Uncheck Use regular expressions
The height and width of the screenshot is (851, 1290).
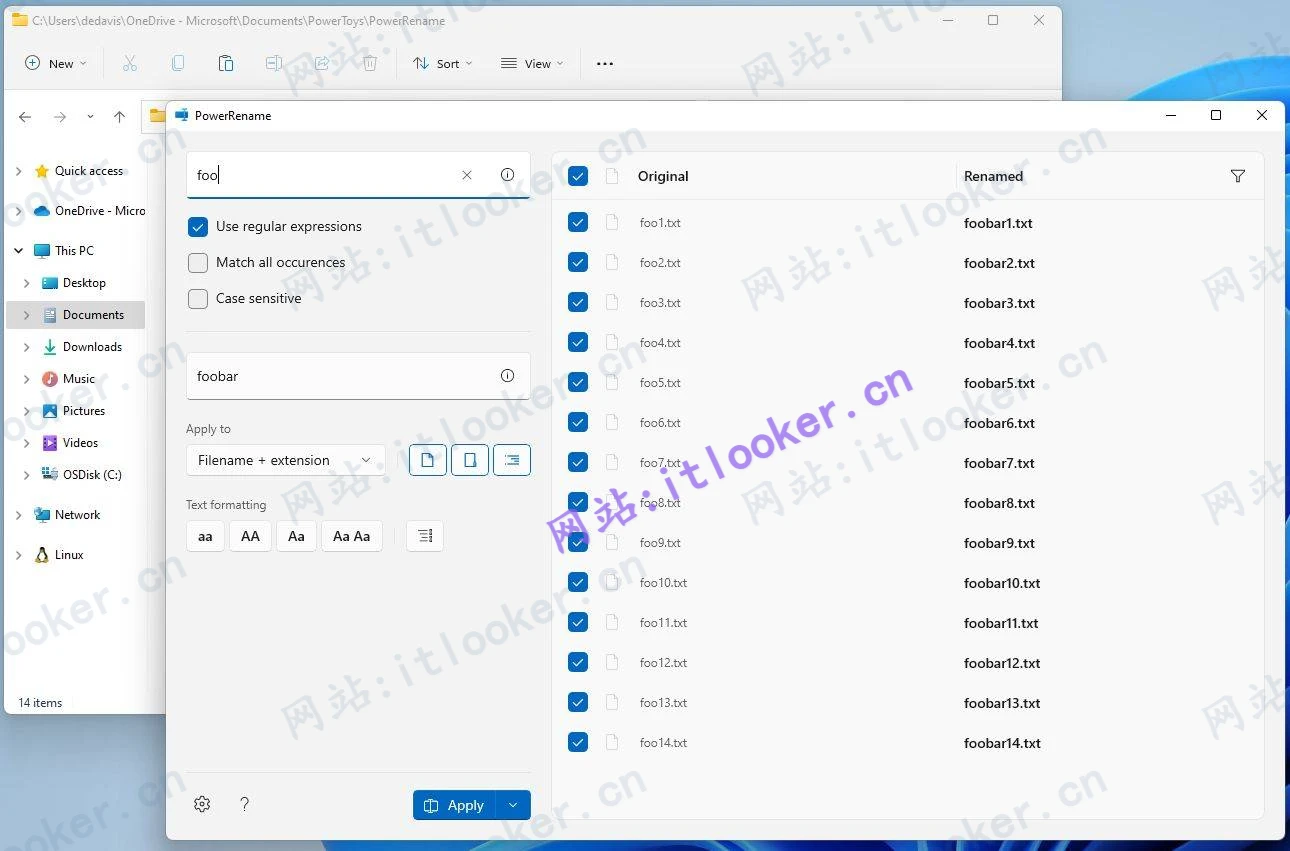198,227
